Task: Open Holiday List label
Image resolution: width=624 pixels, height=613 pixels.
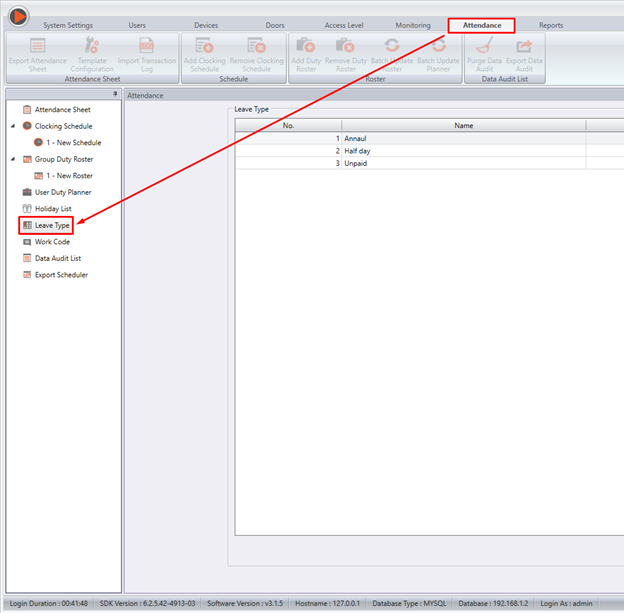Action: click(x=53, y=209)
